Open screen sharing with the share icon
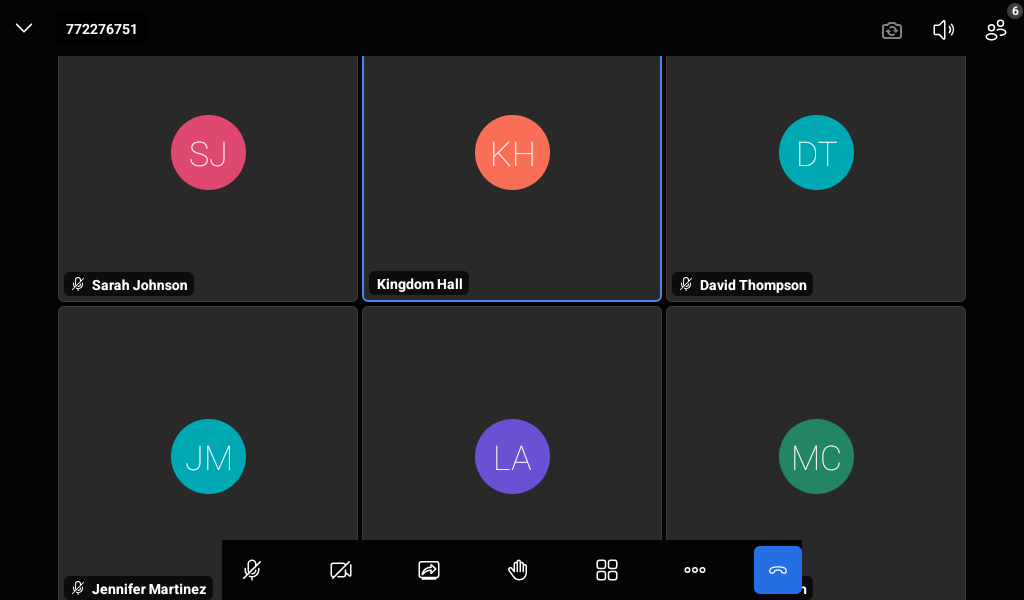 [x=428, y=570]
